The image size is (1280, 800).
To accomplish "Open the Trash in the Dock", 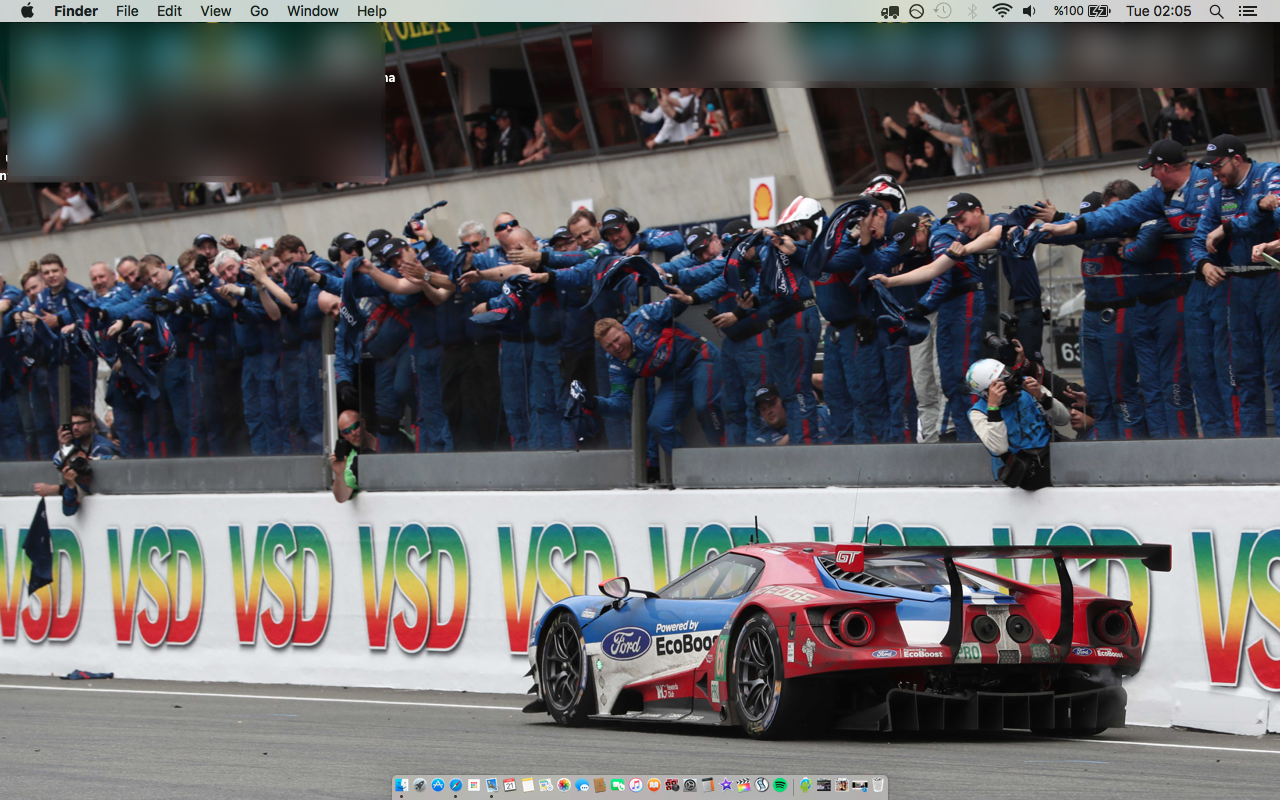I will point(878,785).
